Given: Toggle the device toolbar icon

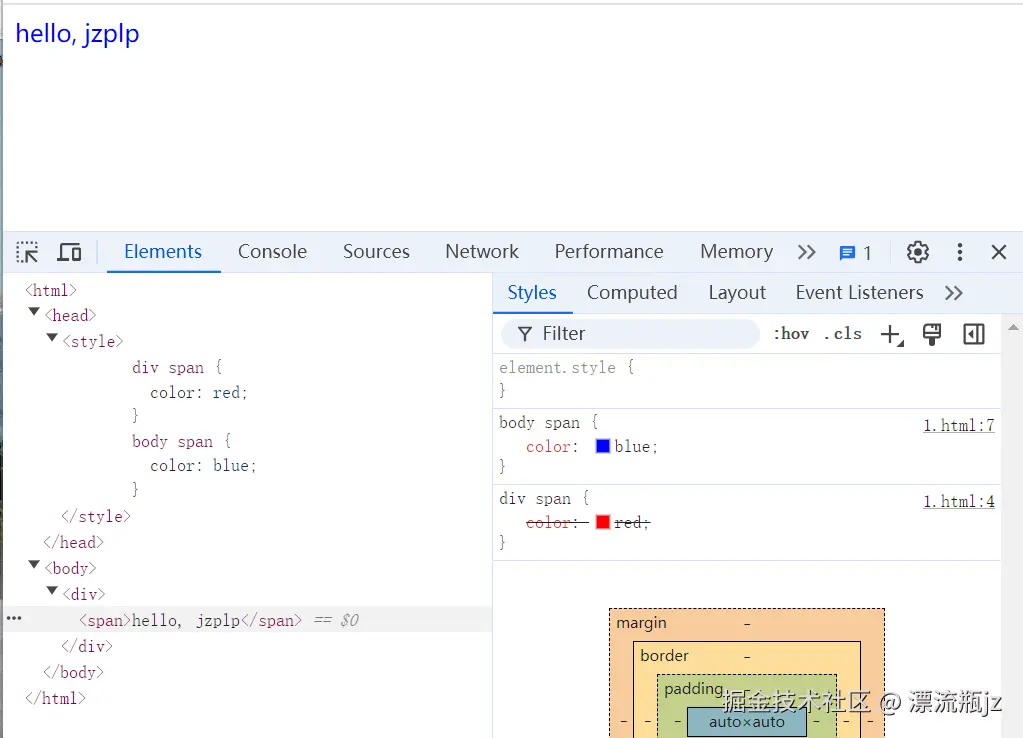Looking at the screenshot, I should point(69,252).
